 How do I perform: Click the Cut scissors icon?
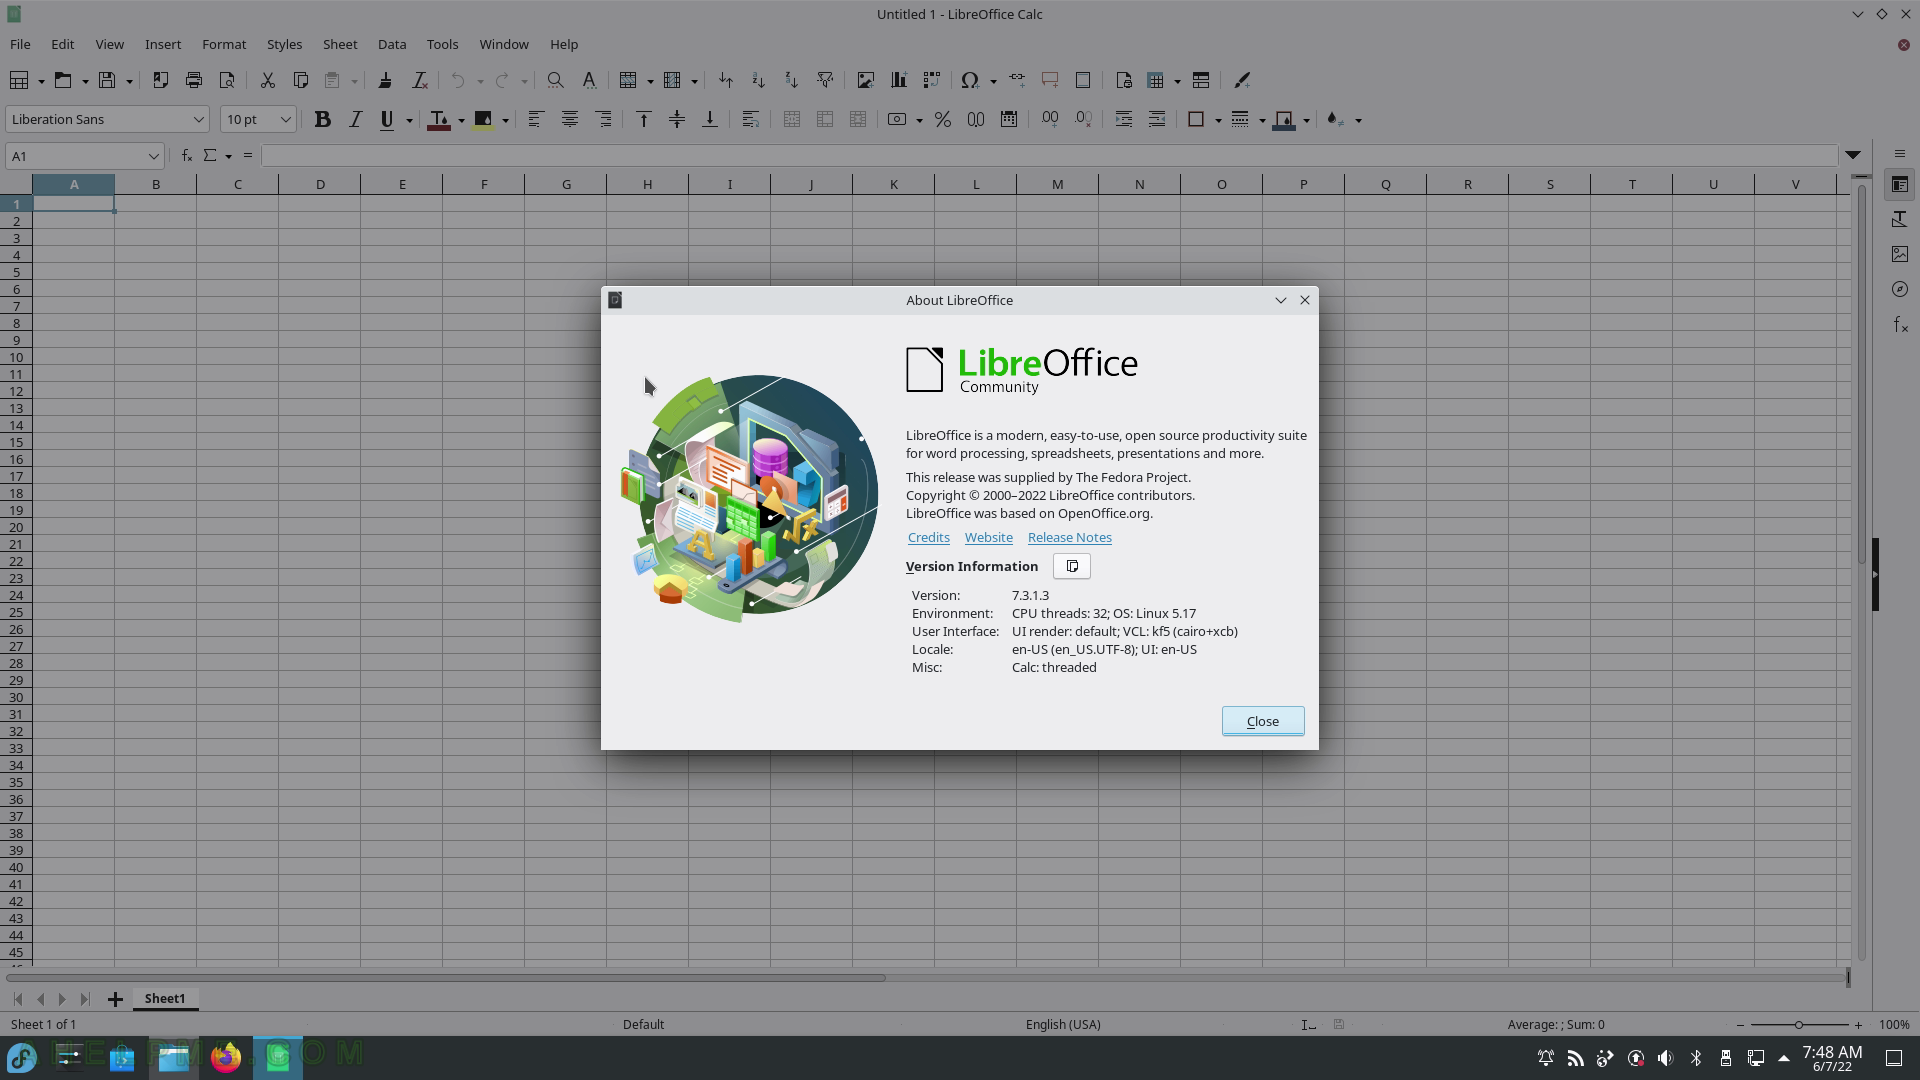(267, 80)
